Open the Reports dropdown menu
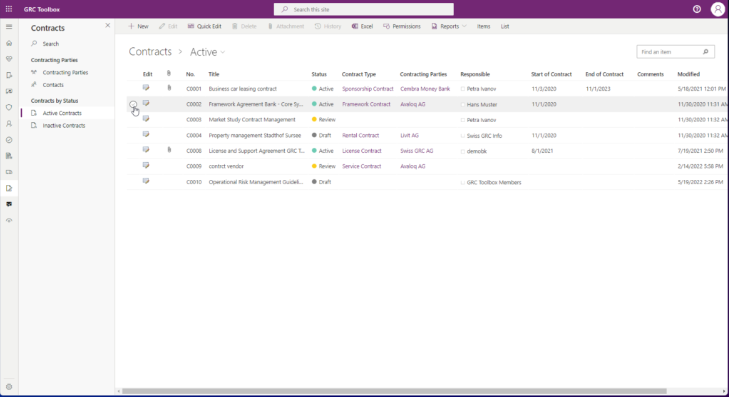Viewport: 729px width, 397px height. 449,26
